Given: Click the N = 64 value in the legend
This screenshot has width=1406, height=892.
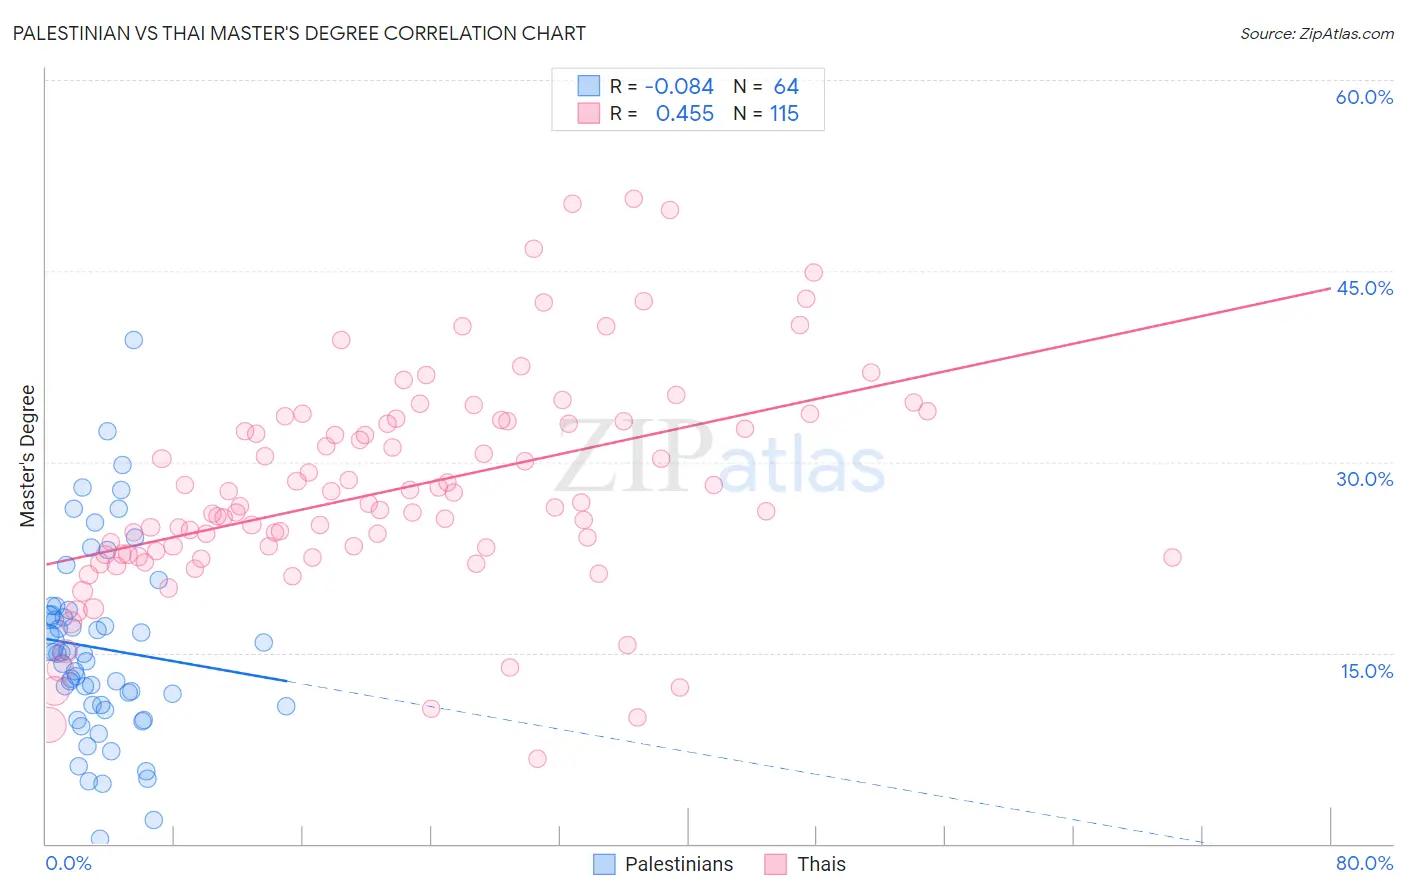Looking at the screenshot, I should click(x=766, y=86).
